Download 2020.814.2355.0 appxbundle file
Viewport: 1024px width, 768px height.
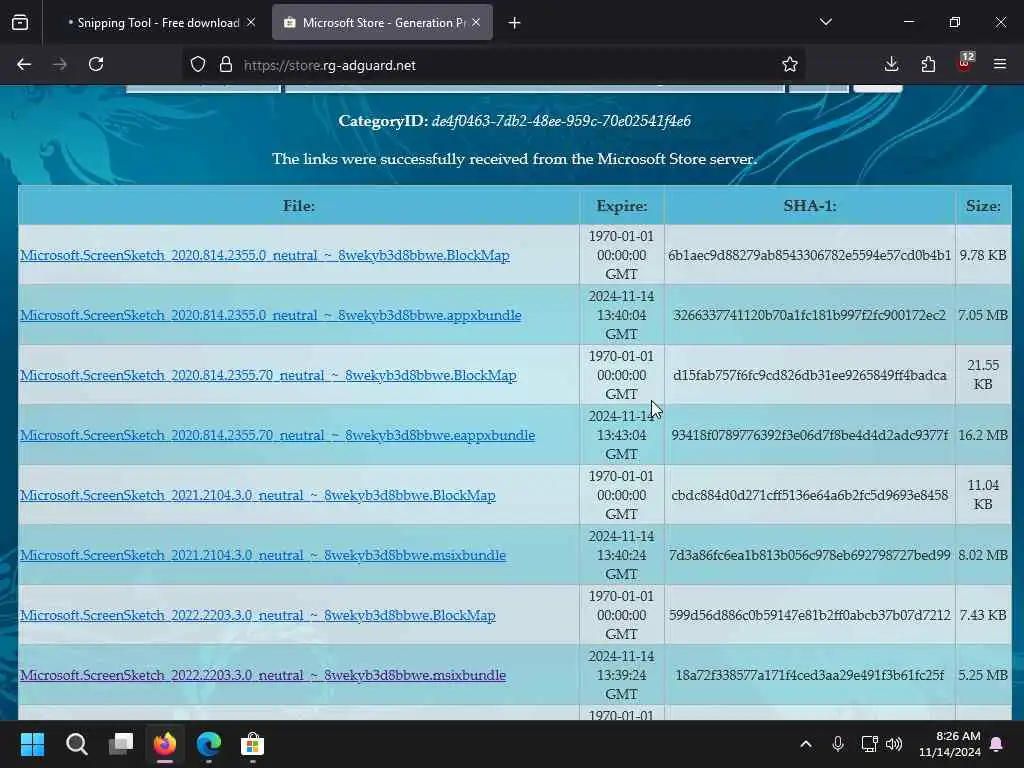coord(270,315)
